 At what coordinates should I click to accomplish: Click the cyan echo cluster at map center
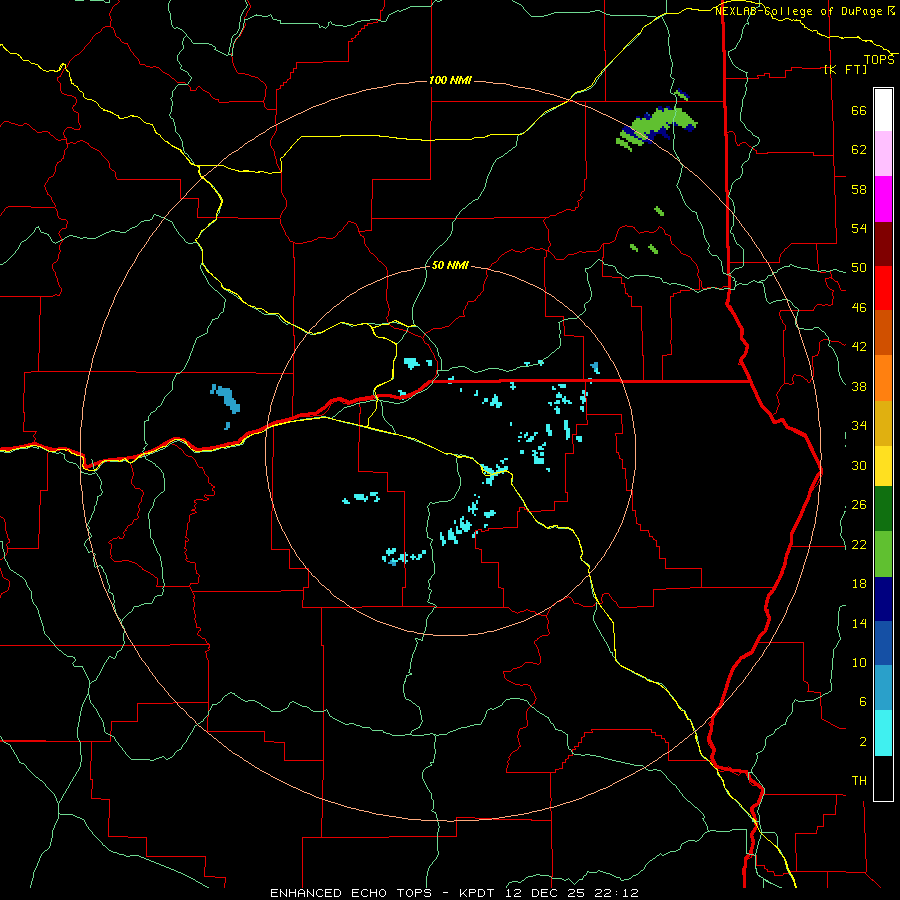coord(494,471)
